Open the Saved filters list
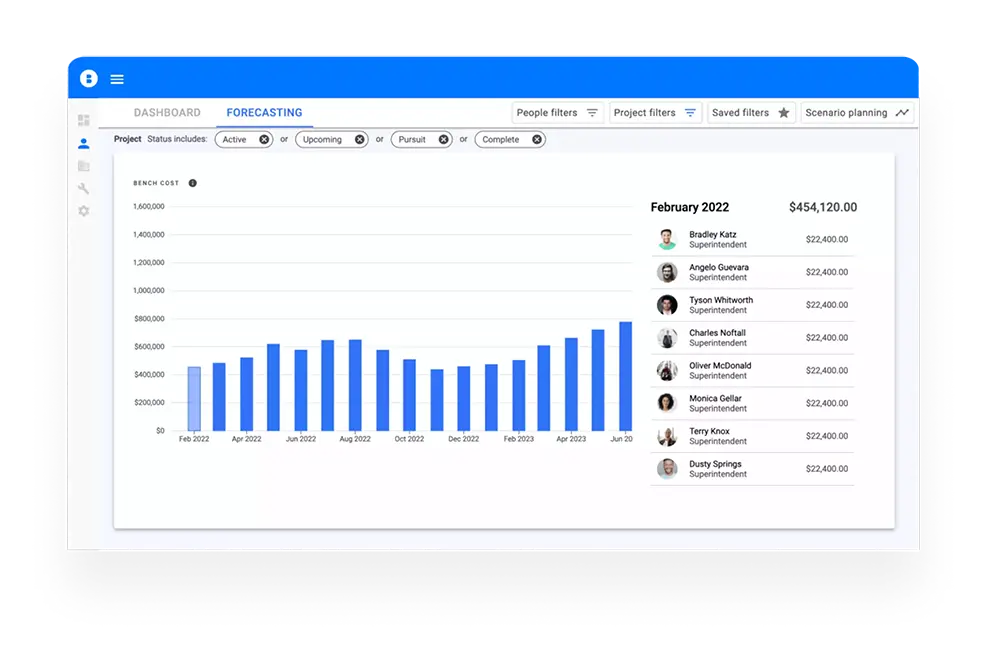This screenshot has height=656, width=1000. 750,113
